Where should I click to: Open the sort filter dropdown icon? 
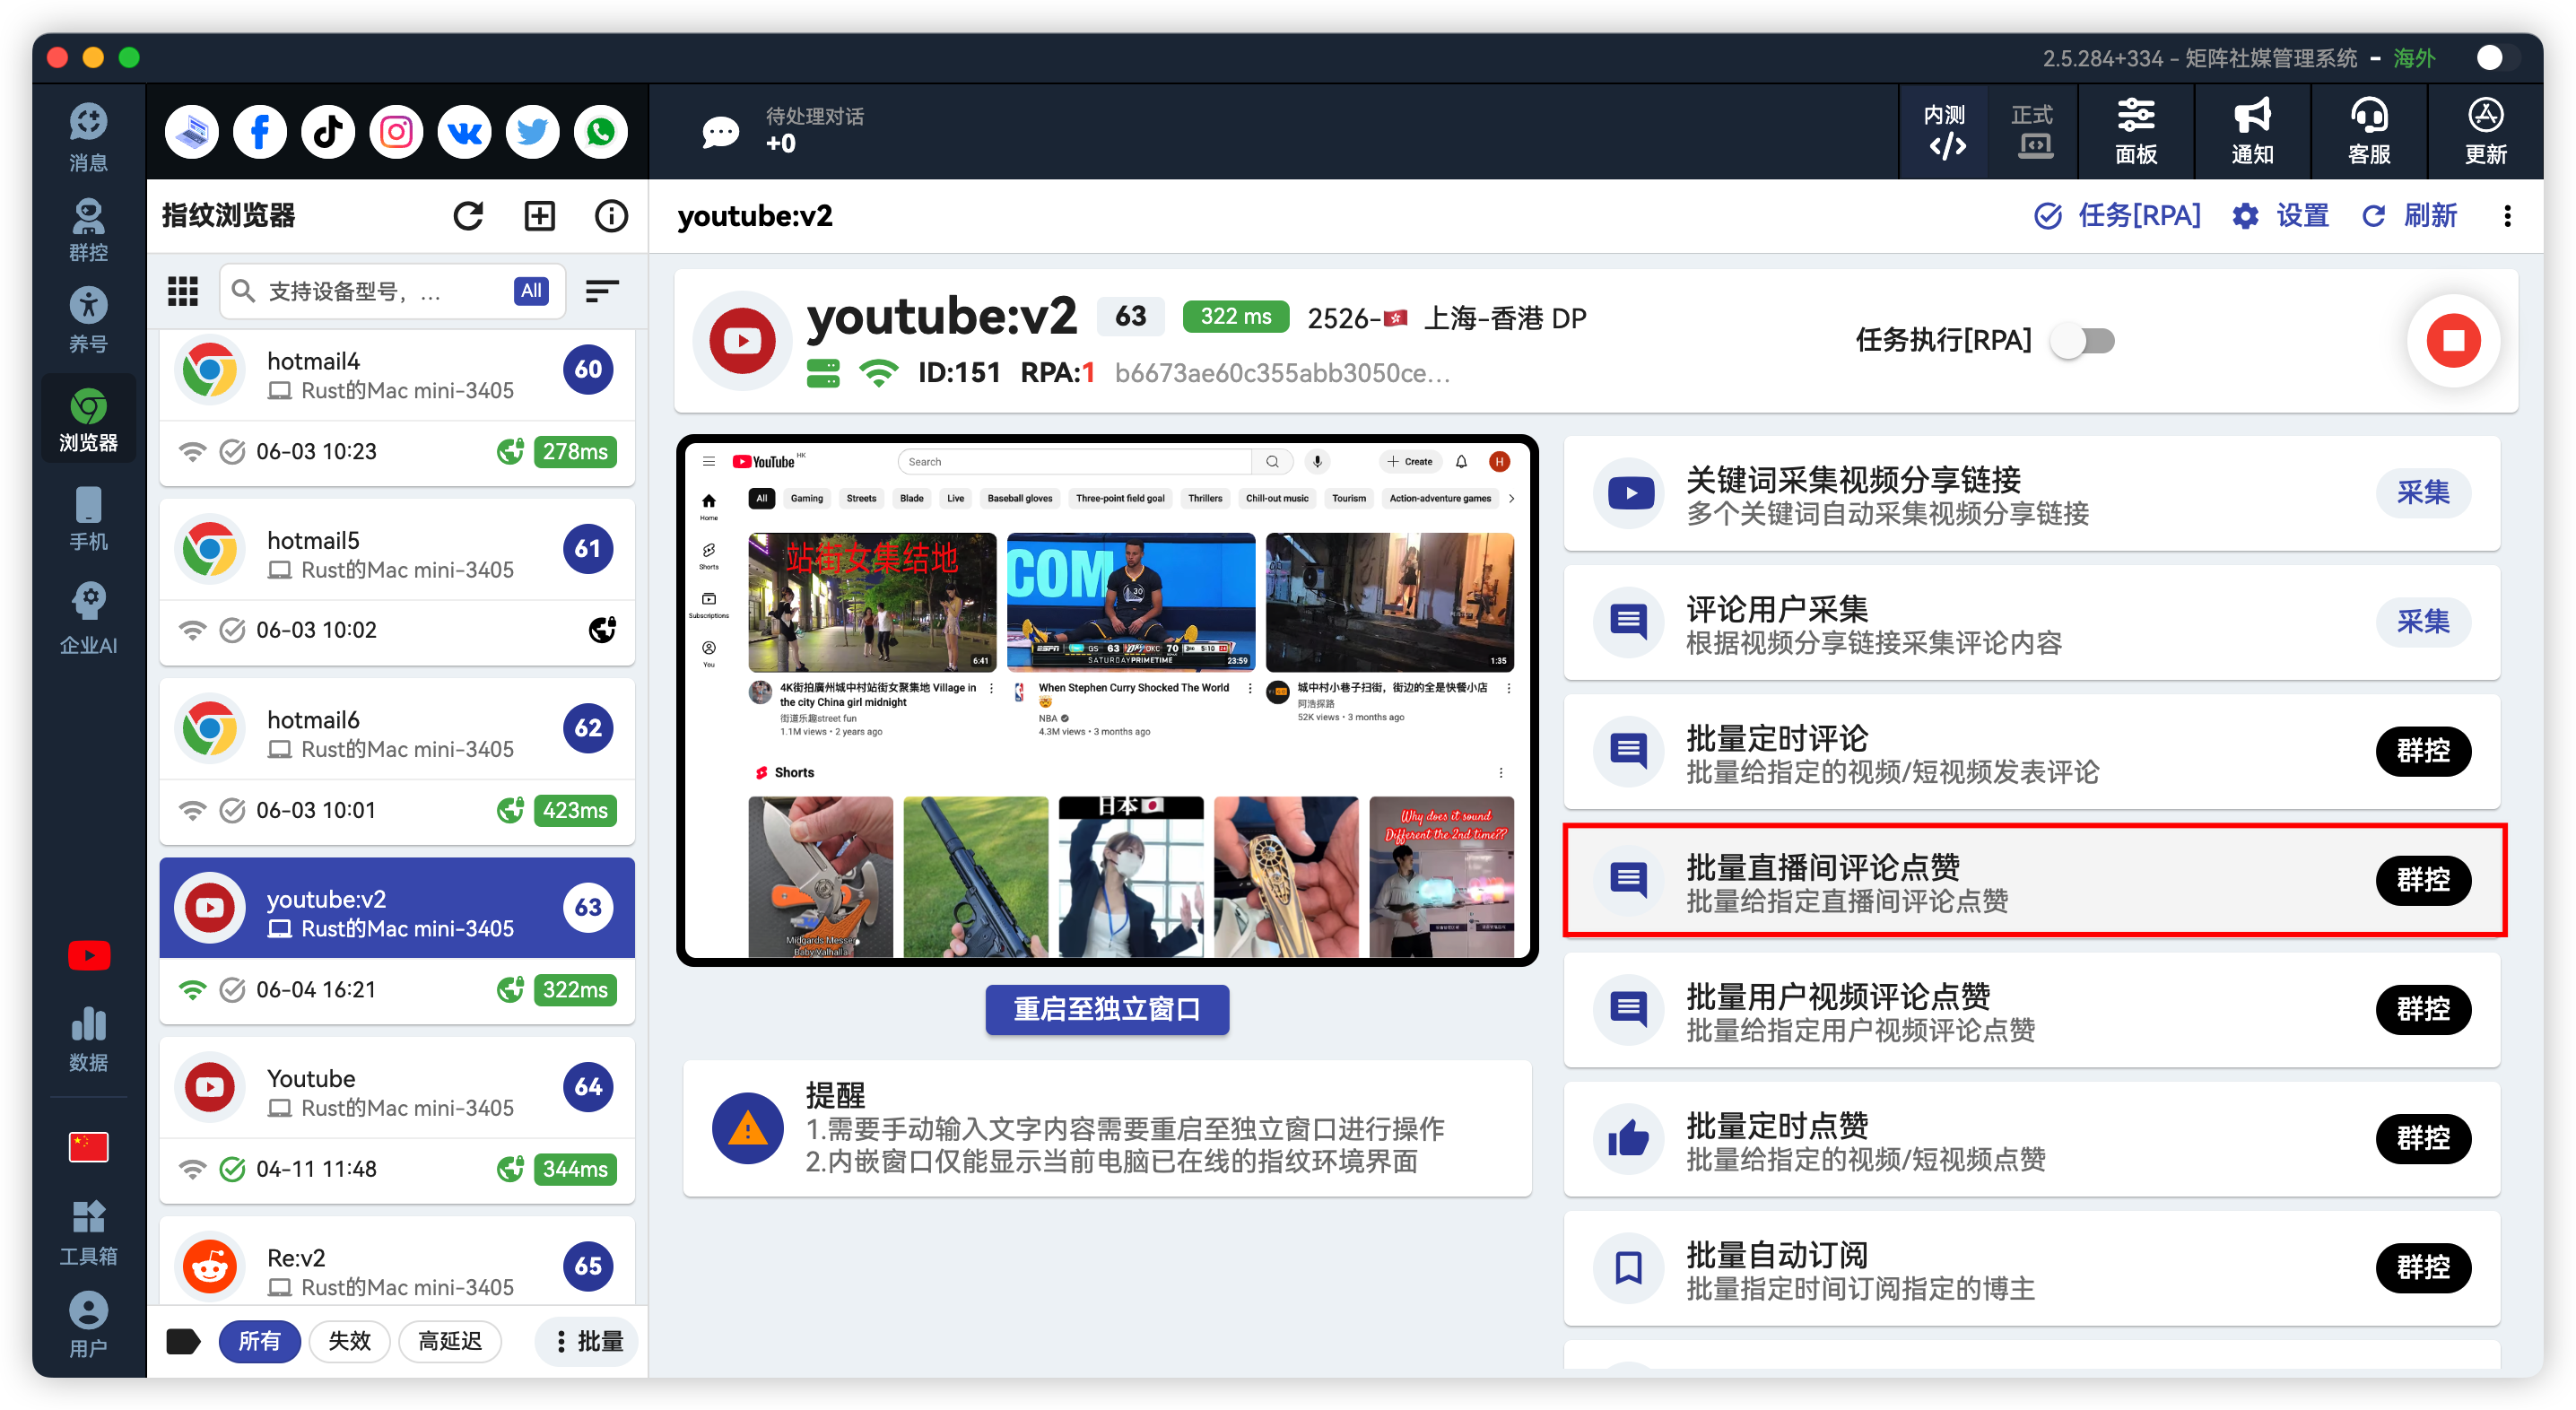pos(602,291)
